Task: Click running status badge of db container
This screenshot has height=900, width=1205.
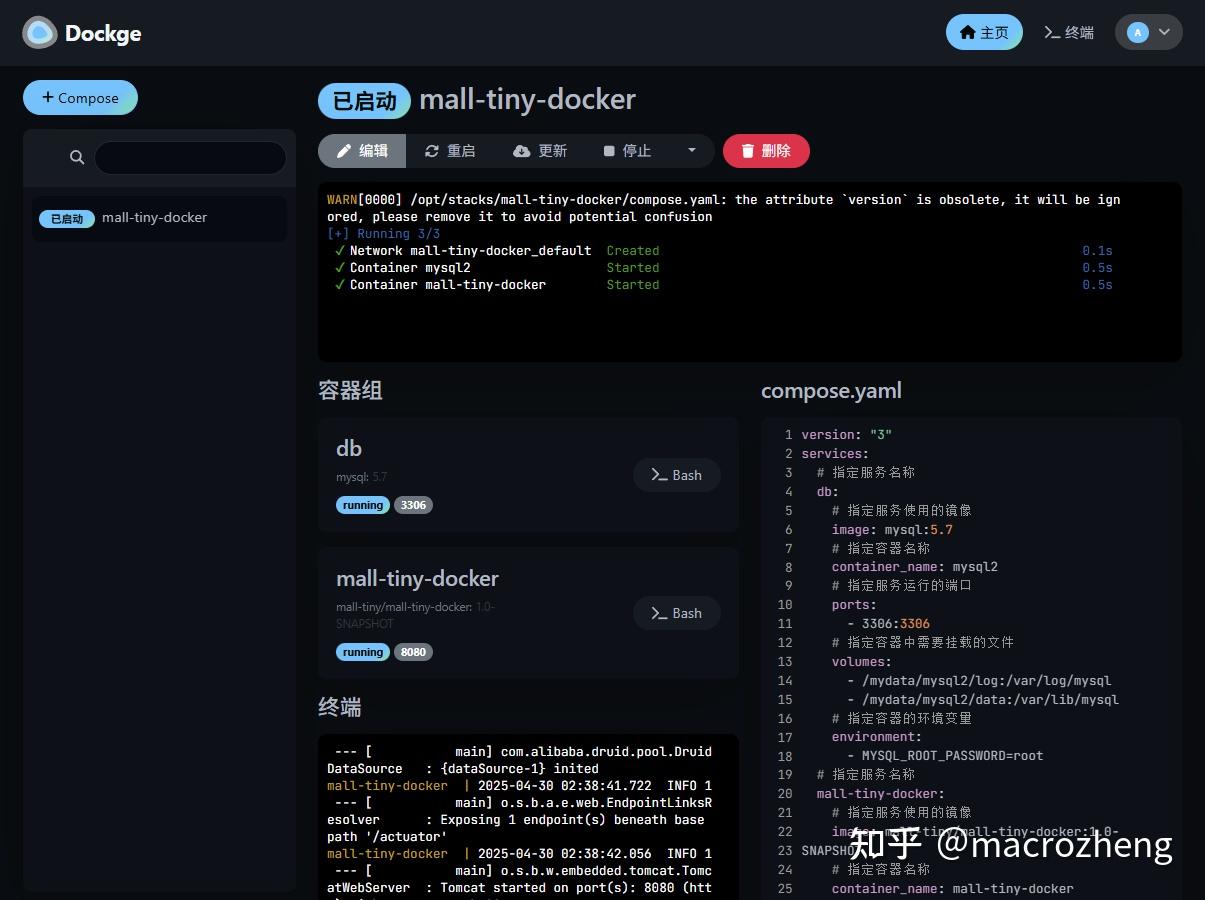Action: point(363,505)
